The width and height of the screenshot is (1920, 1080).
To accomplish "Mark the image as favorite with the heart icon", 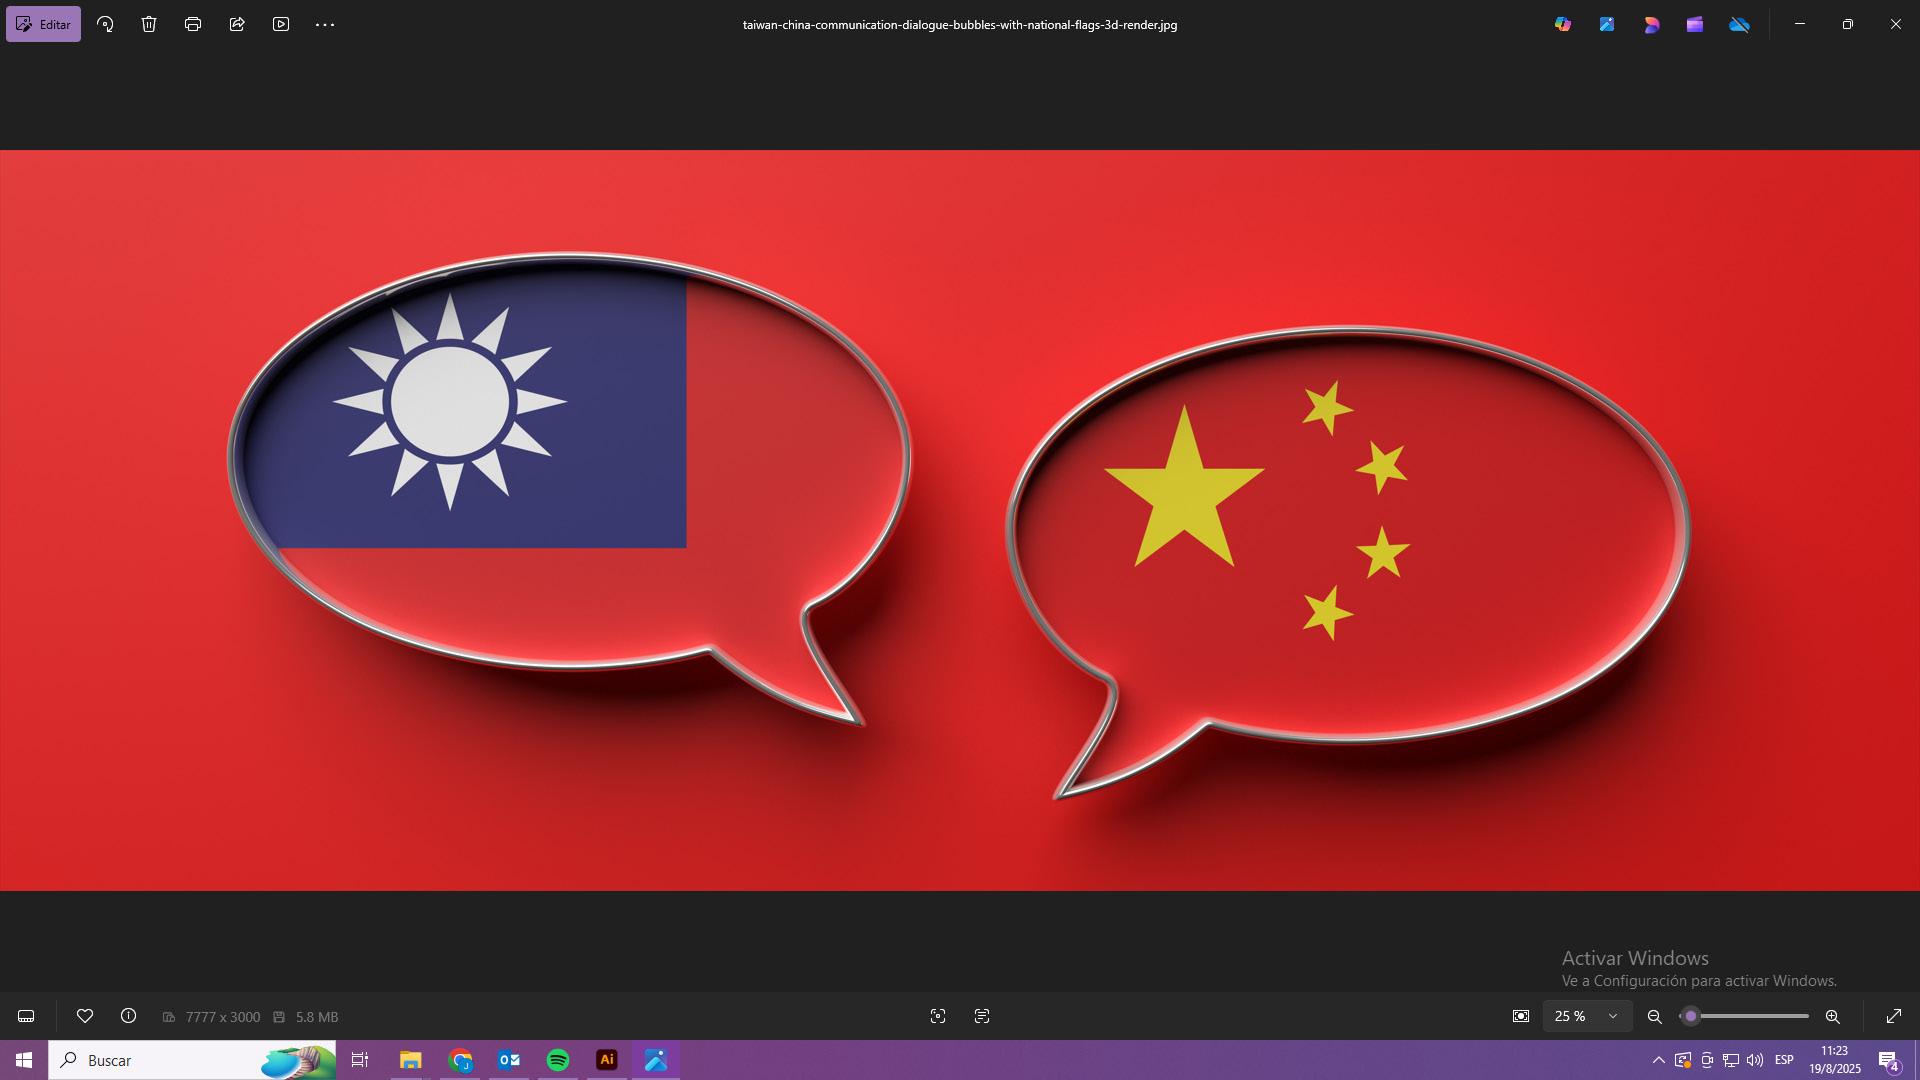I will [x=85, y=1016].
